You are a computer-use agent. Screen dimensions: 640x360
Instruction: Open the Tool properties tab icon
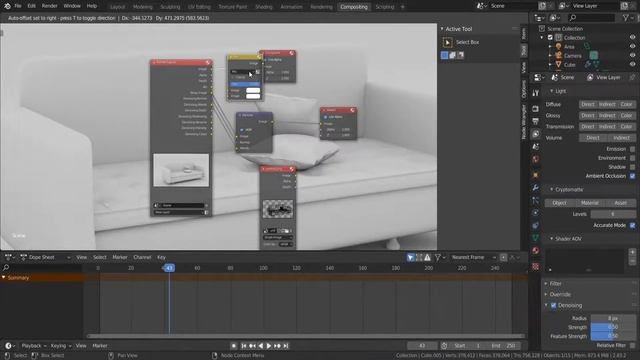coord(536,93)
